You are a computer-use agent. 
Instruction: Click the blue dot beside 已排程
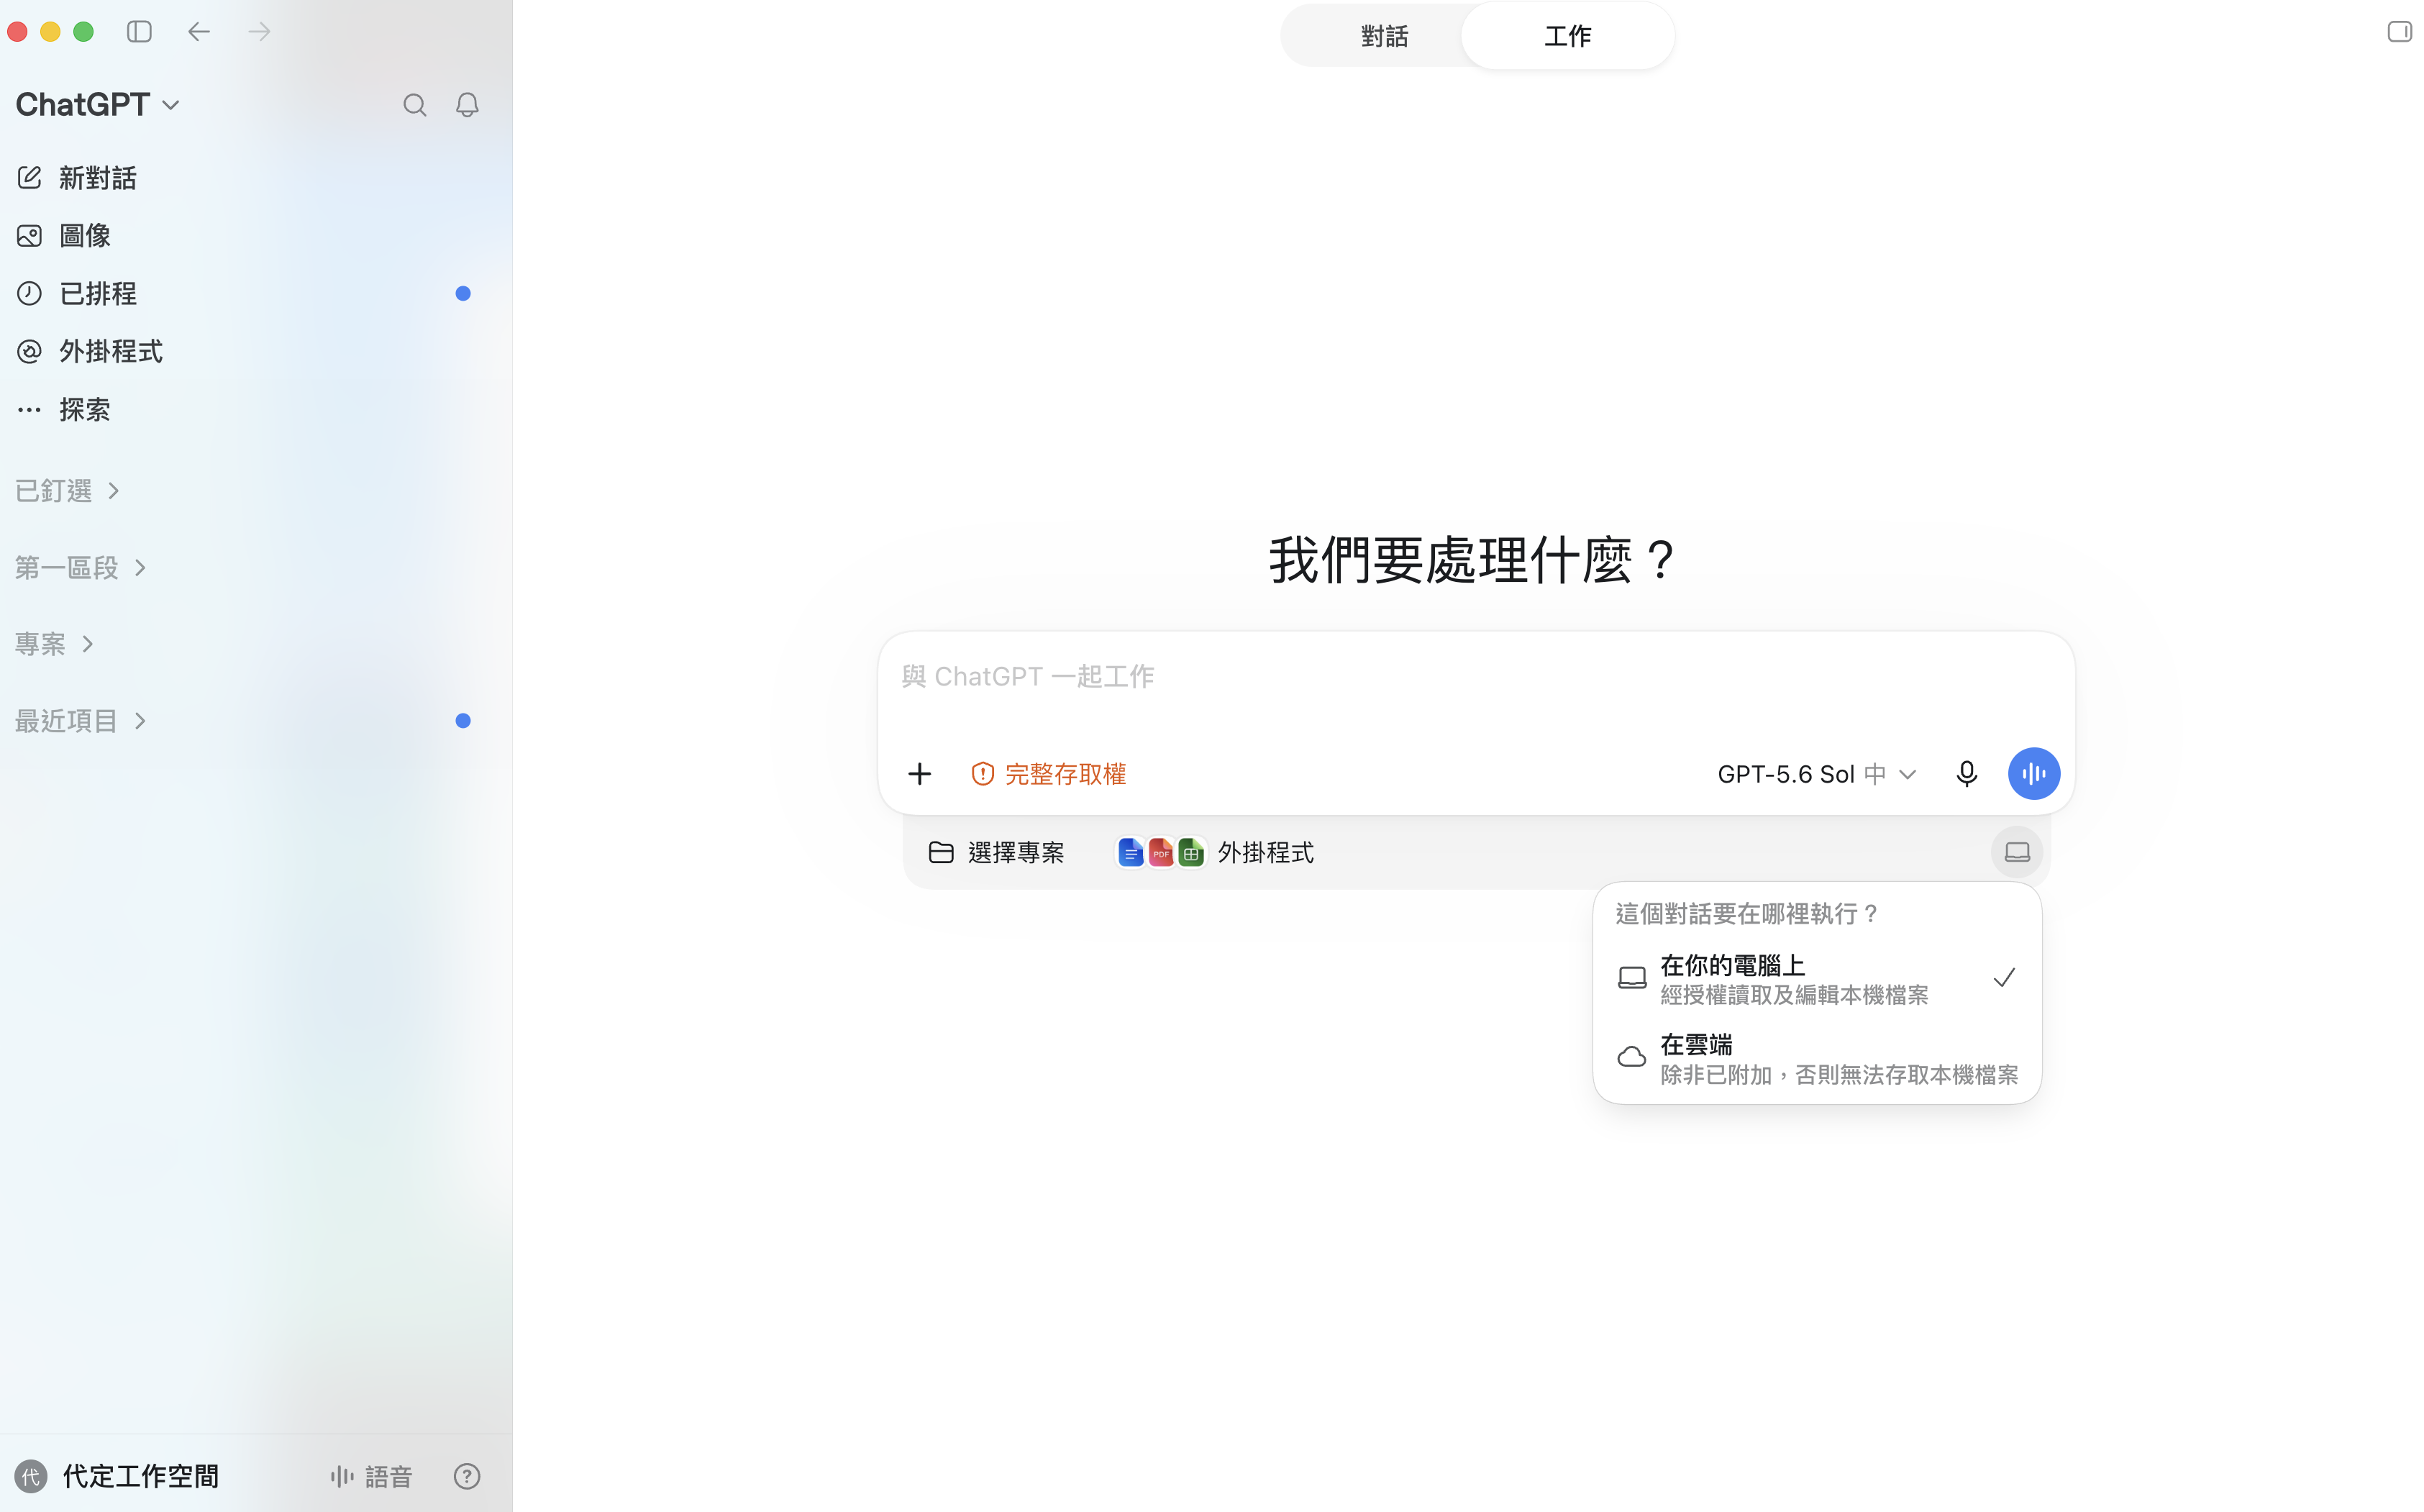(463, 293)
